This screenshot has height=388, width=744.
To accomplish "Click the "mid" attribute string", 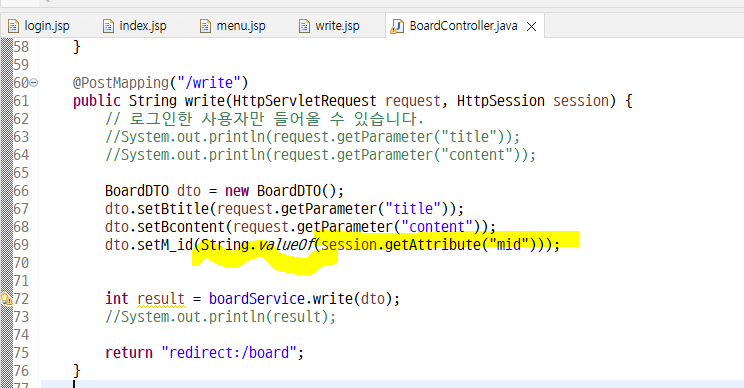I will coord(509,245).
